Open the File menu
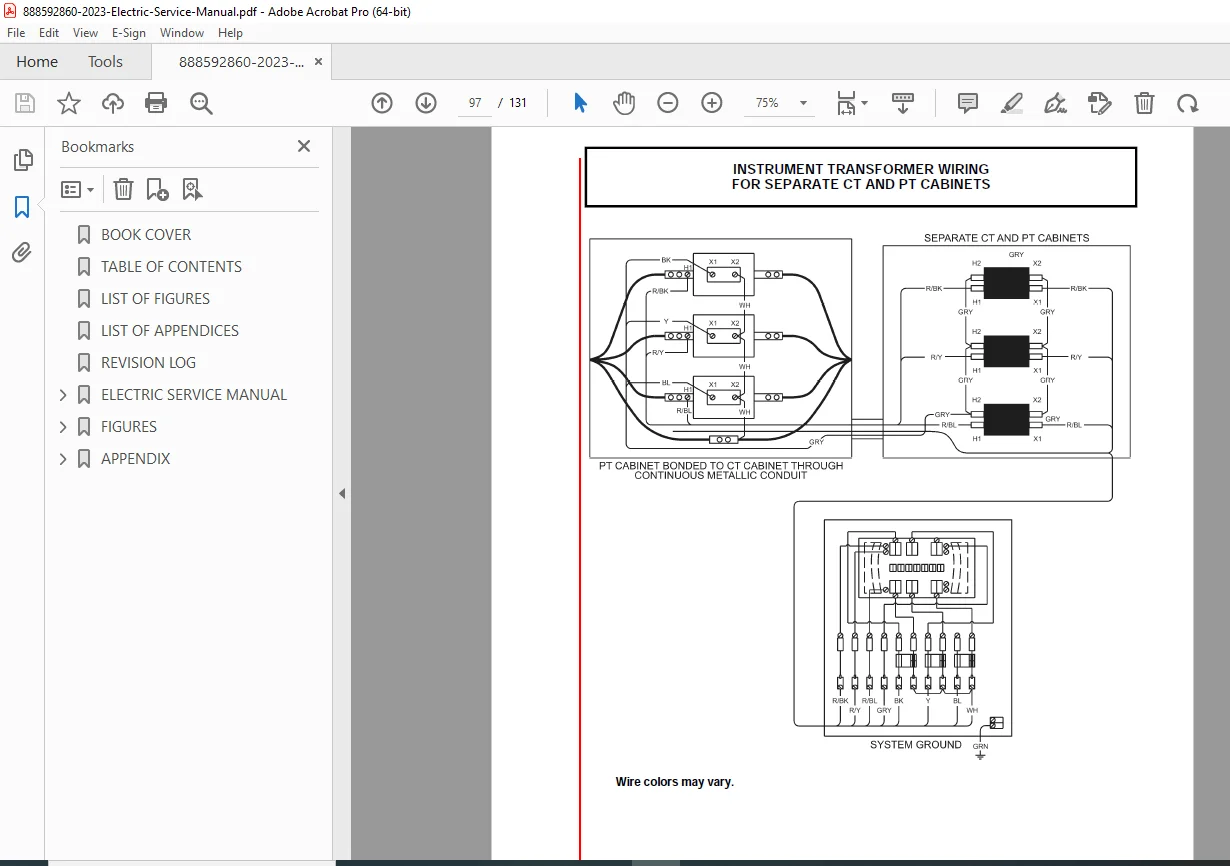 (16, 33)
